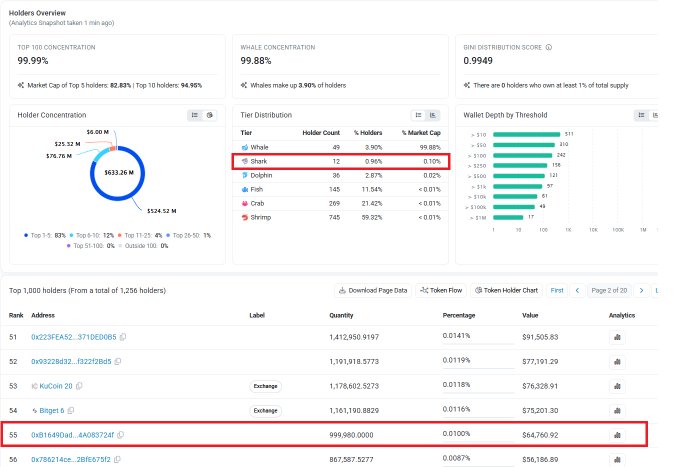The height and width of the screenshot is (467, 680).
Task: Click the > $1k wallet depth bar
Action: click(517, 186)
